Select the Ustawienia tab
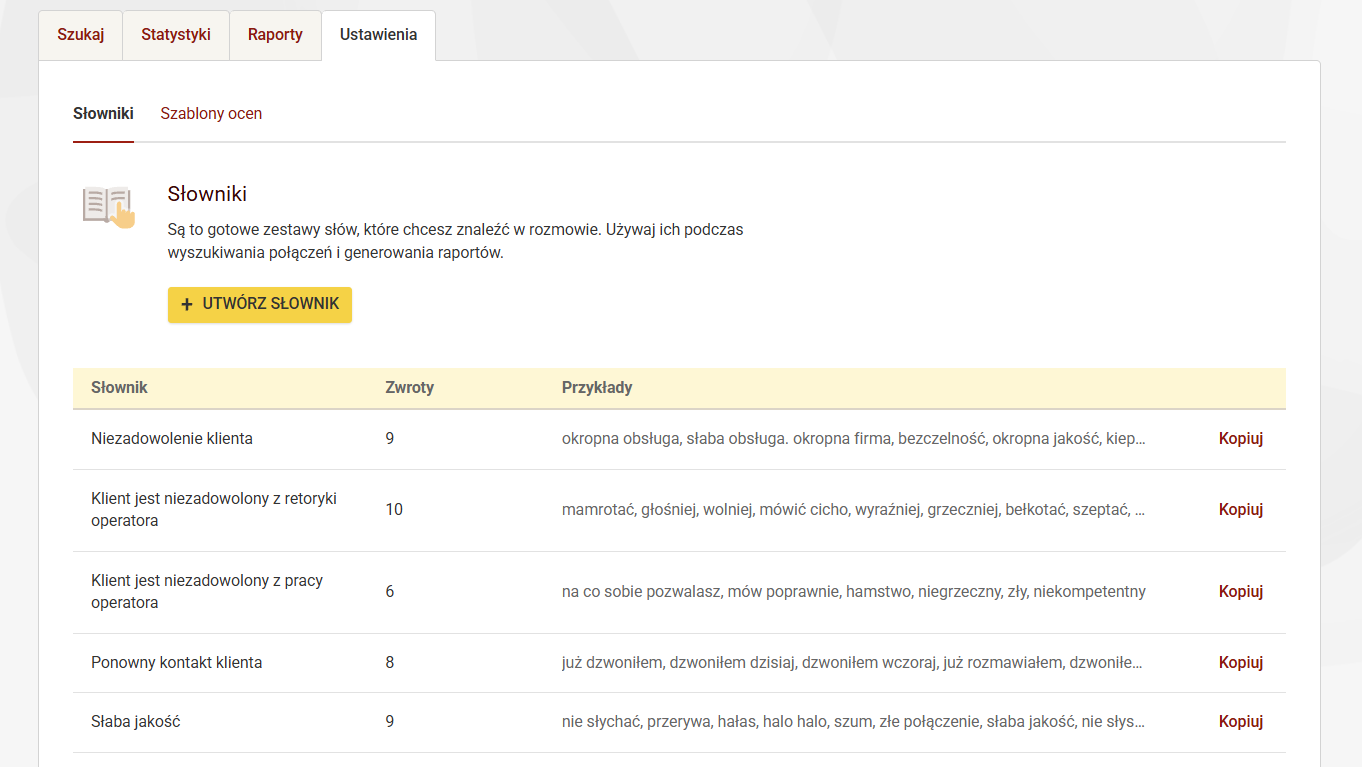1362x767 pixels. pyautogui.click(x=379, y=35)
